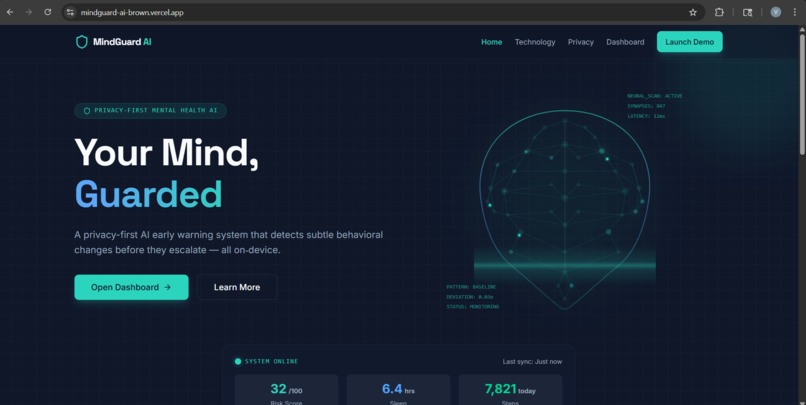Click the page vertical scrollbar thumb
This screenshot has width=806, height=405.
point(802,93)
